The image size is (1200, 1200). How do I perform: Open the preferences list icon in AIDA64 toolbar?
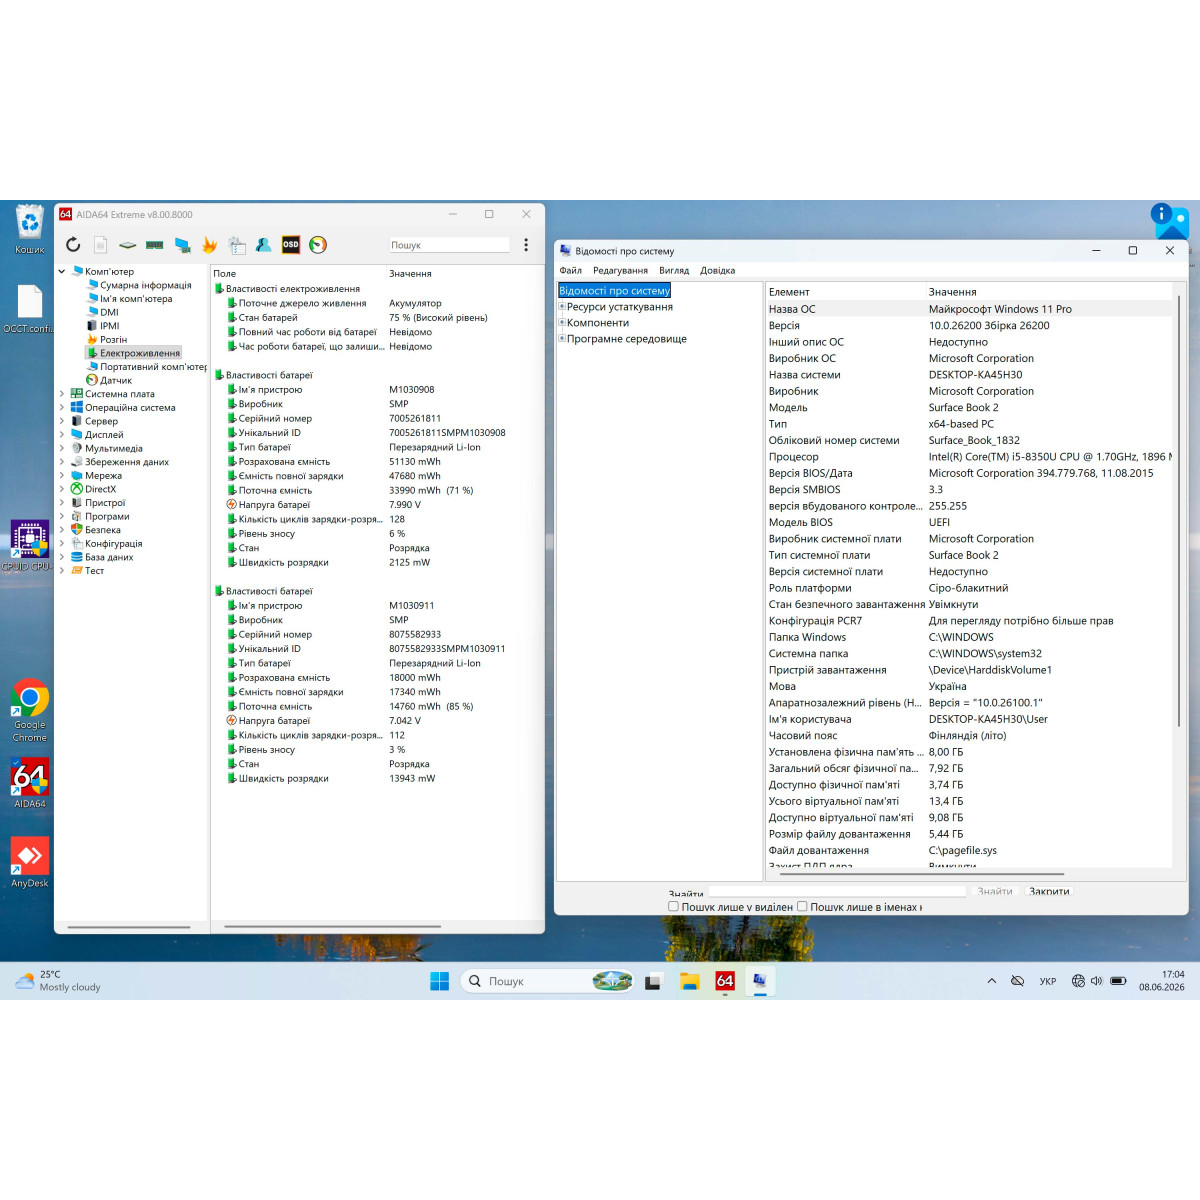click(x=237, y=245)
